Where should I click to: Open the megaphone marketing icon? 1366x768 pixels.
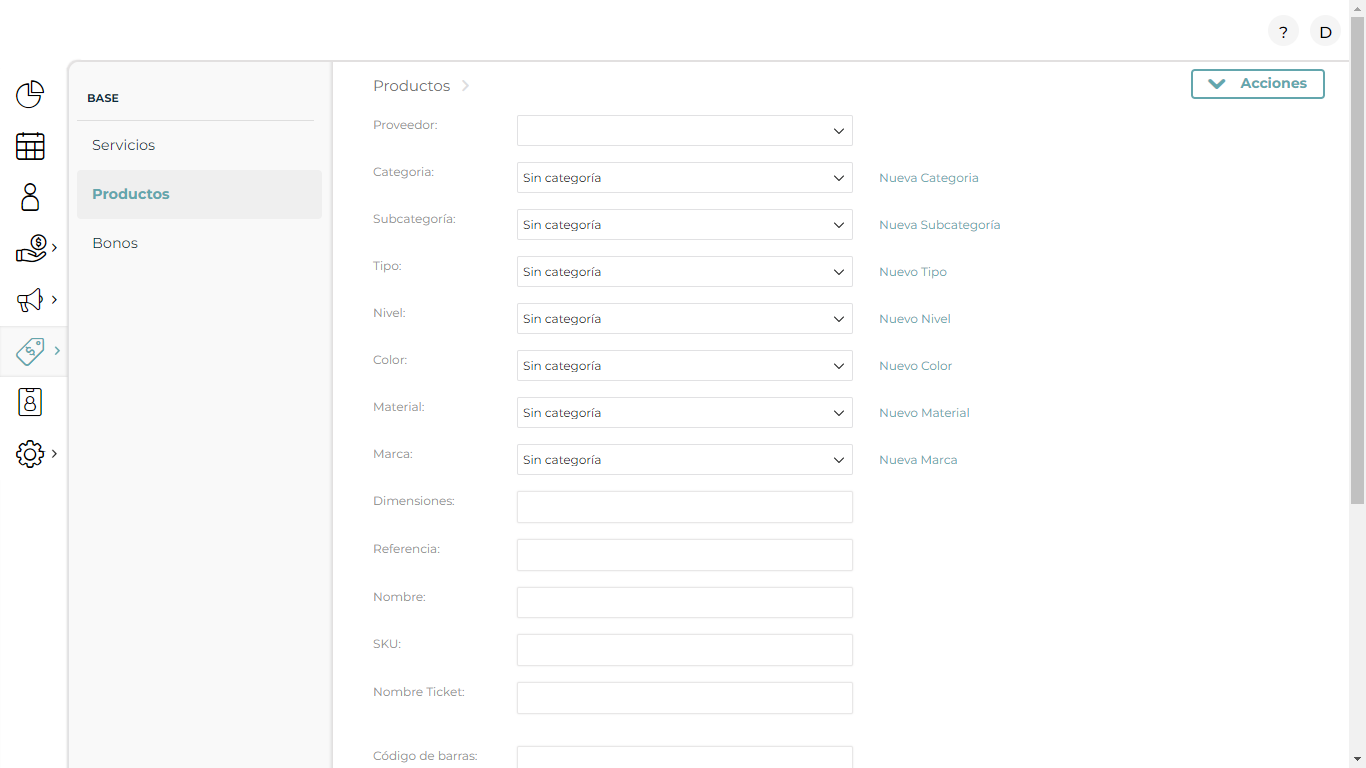(x=30, y=299)
